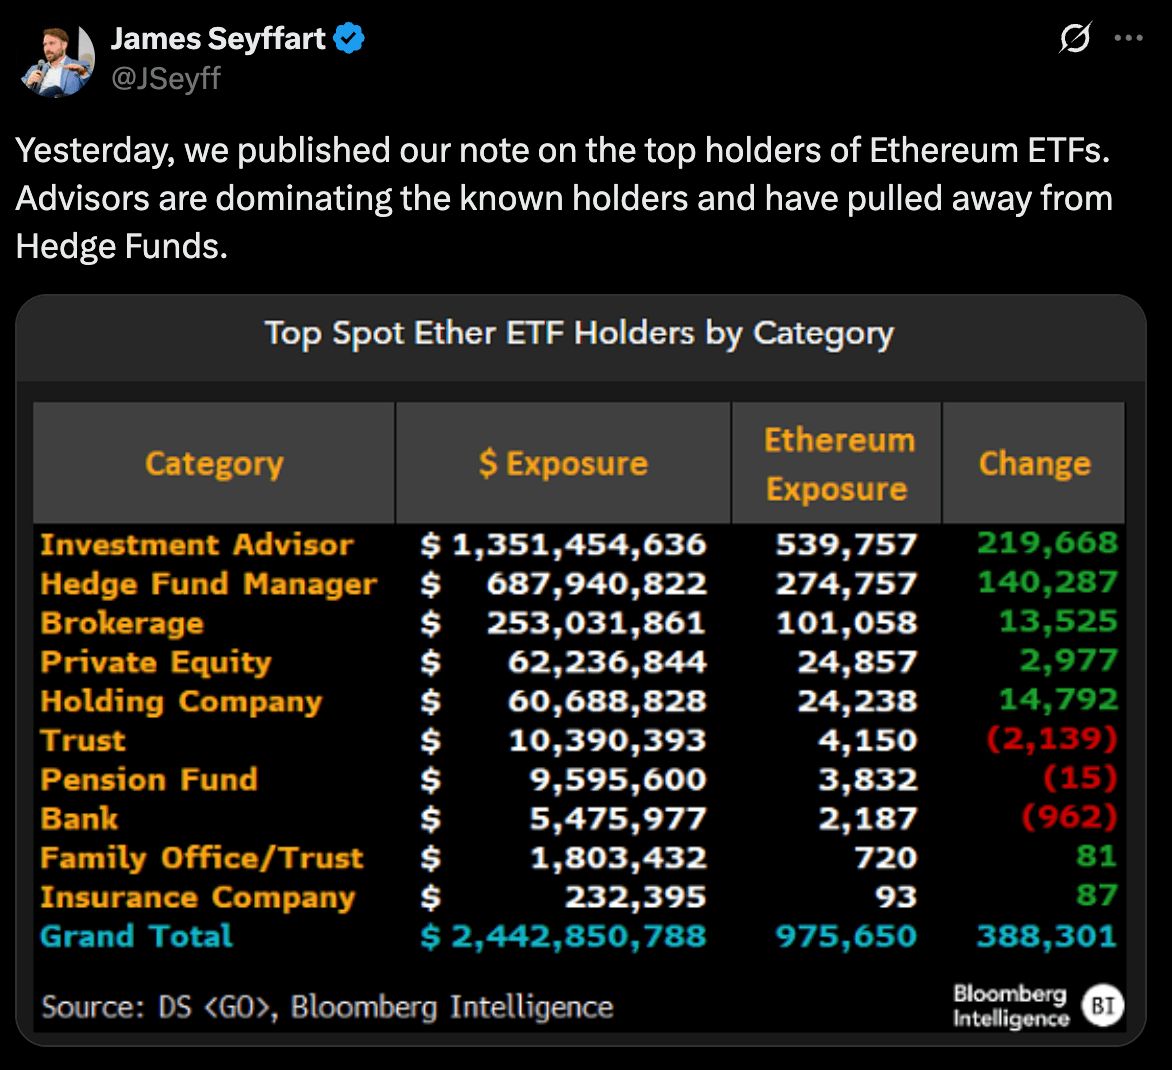Screen dimensions: 1172x1070
Task: Click the '$ Exposure' column header
Action: coord(564,463)
